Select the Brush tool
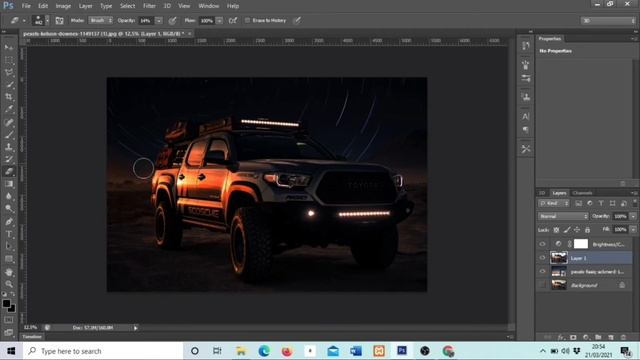 pos(9,134)
